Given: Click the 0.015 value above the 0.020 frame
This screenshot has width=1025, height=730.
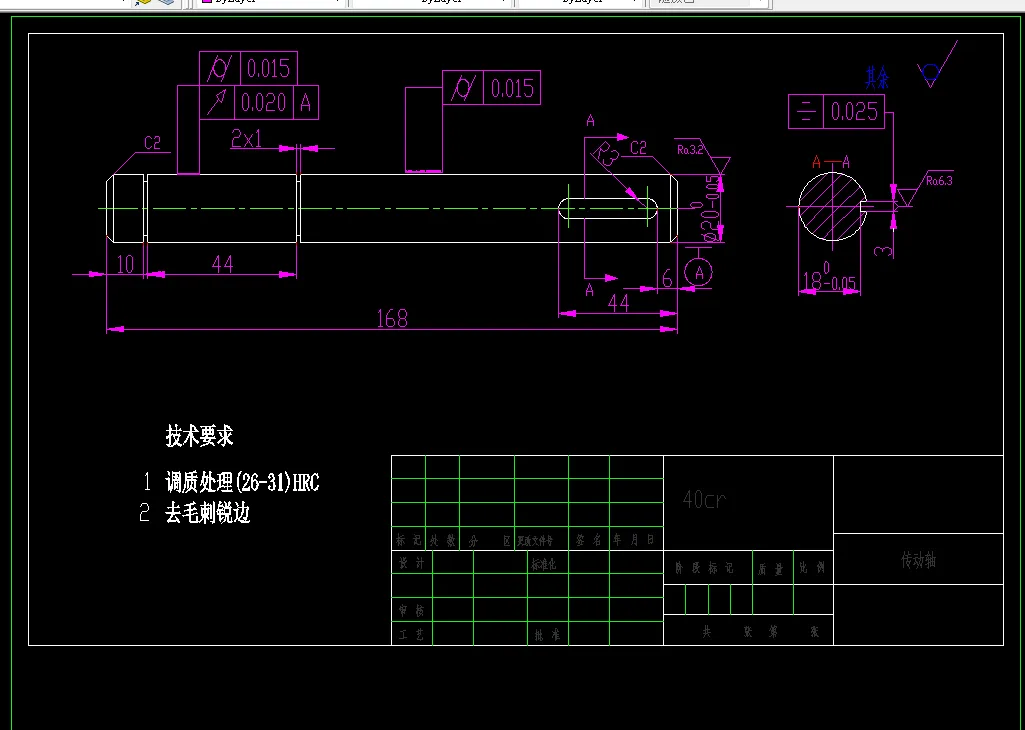Looking at the screenshot, I should tap(269, 69).
